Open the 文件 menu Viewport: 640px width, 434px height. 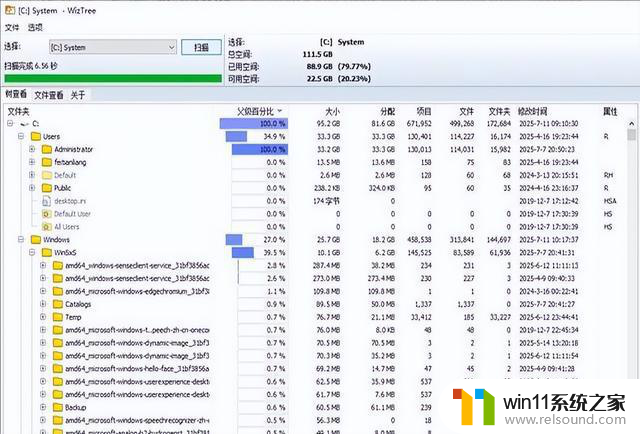(12, 27)
